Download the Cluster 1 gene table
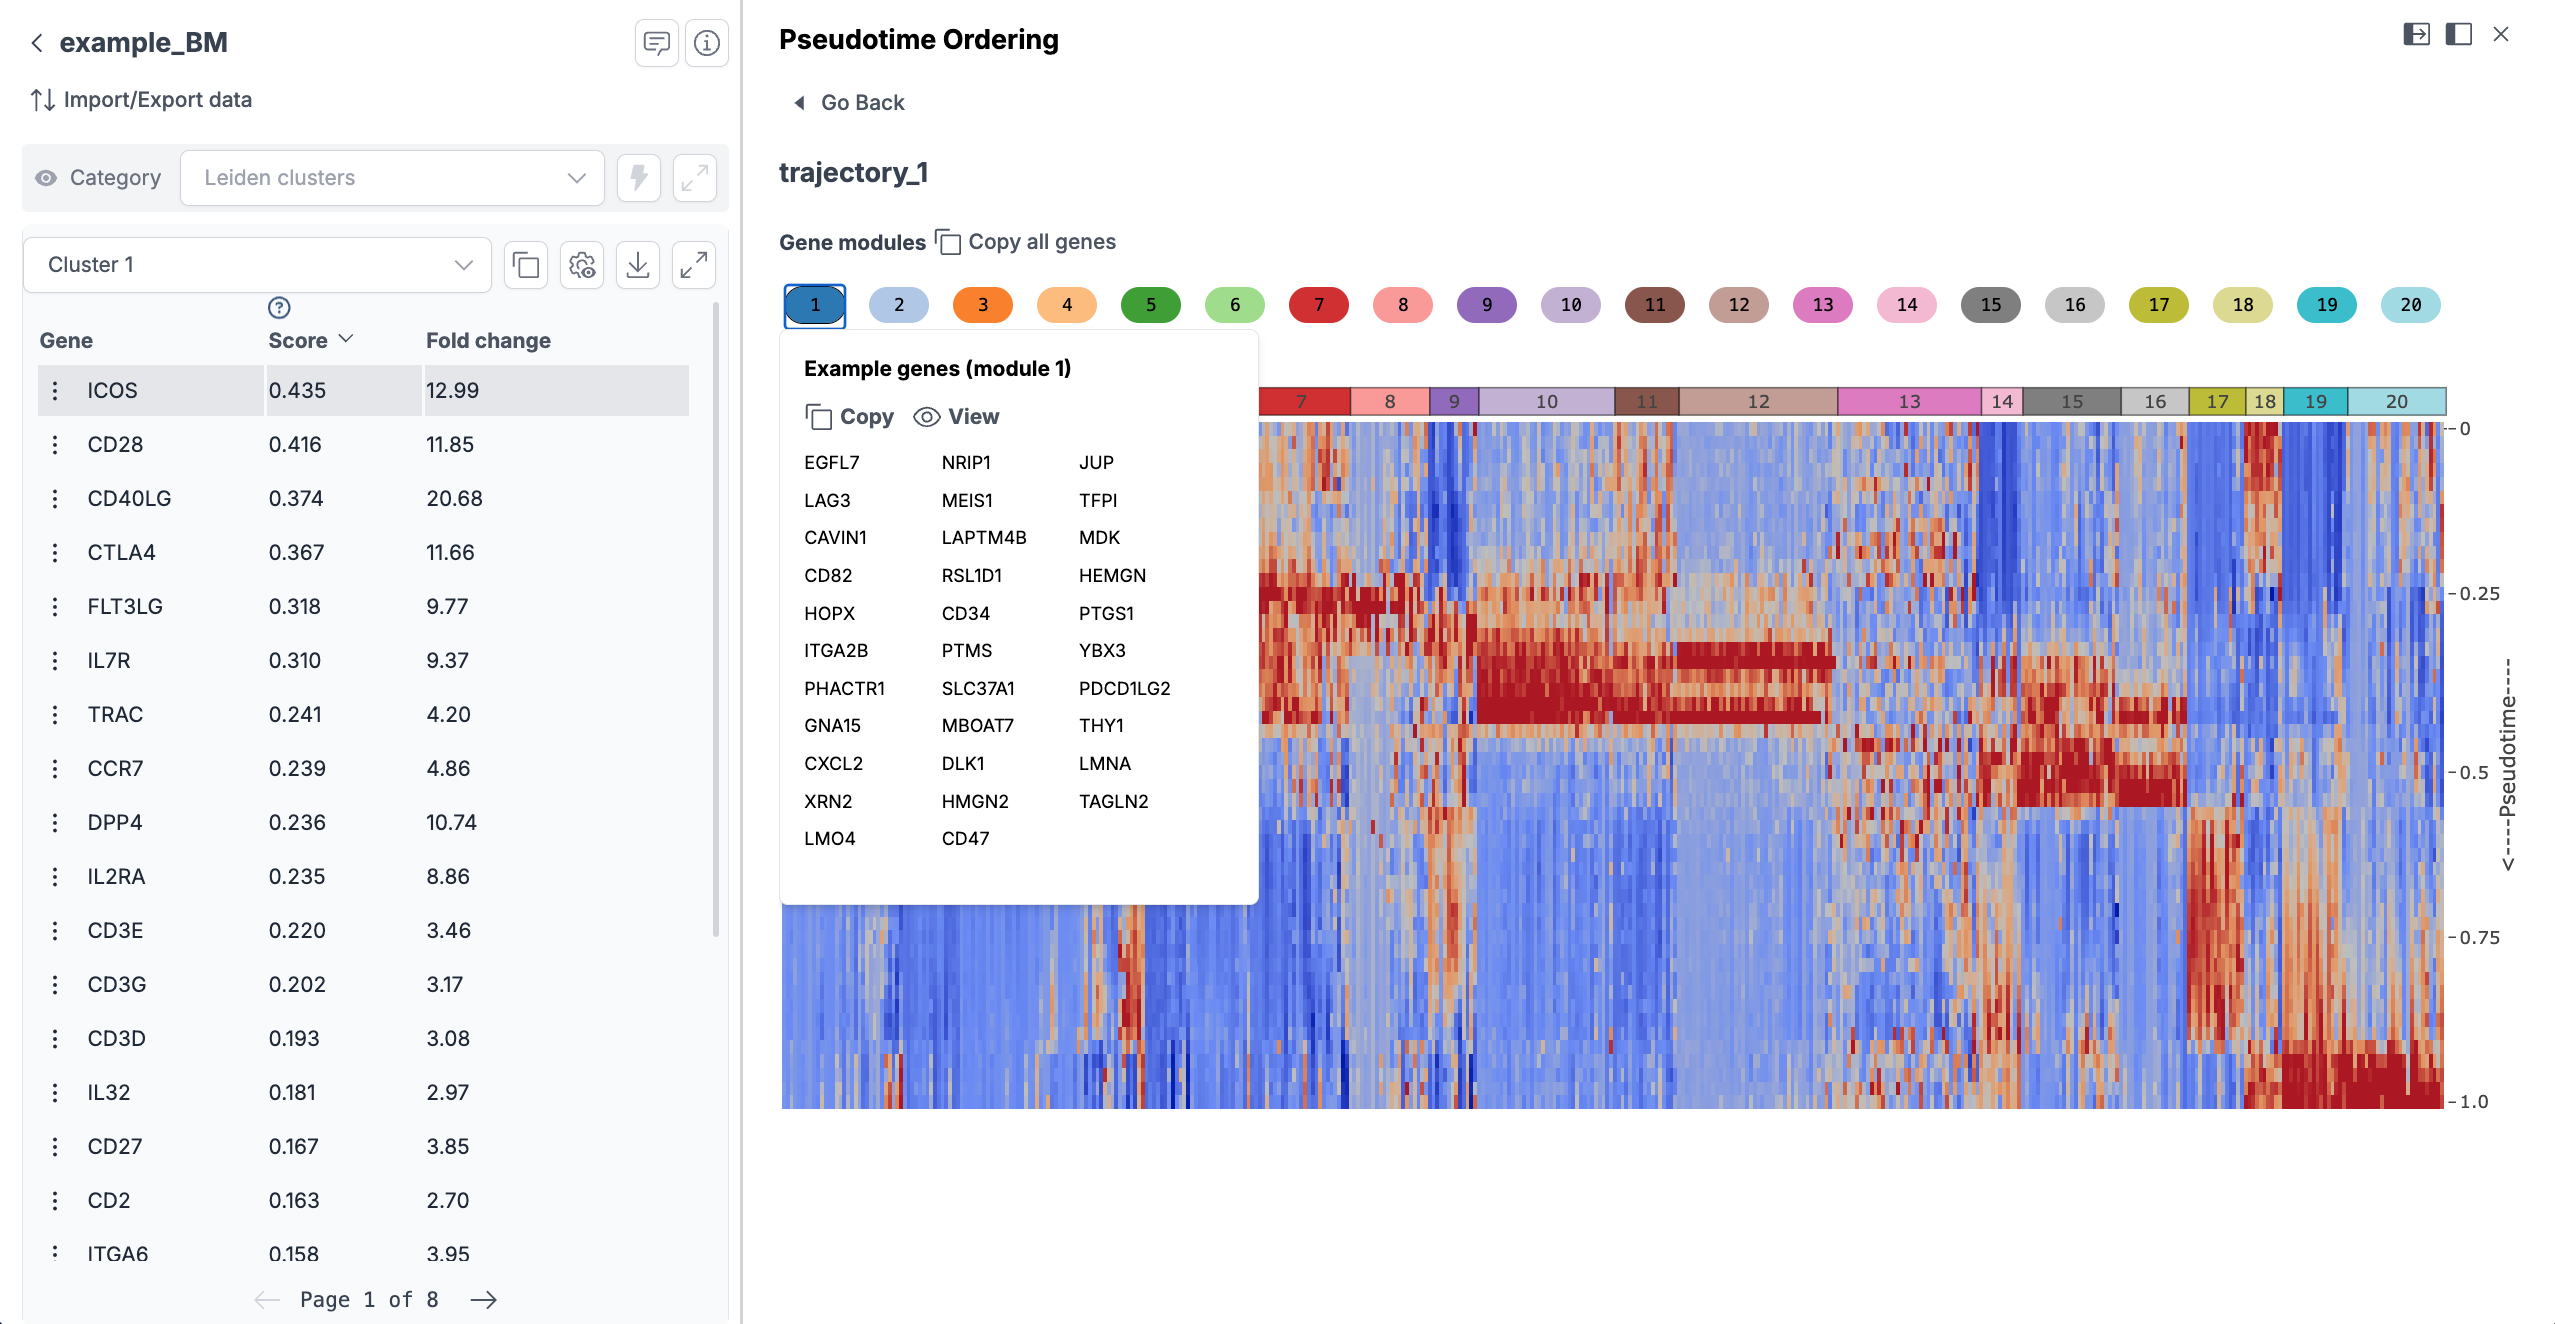The image size is (2555, 1324). pyautogui.click(x=637, y=265)
